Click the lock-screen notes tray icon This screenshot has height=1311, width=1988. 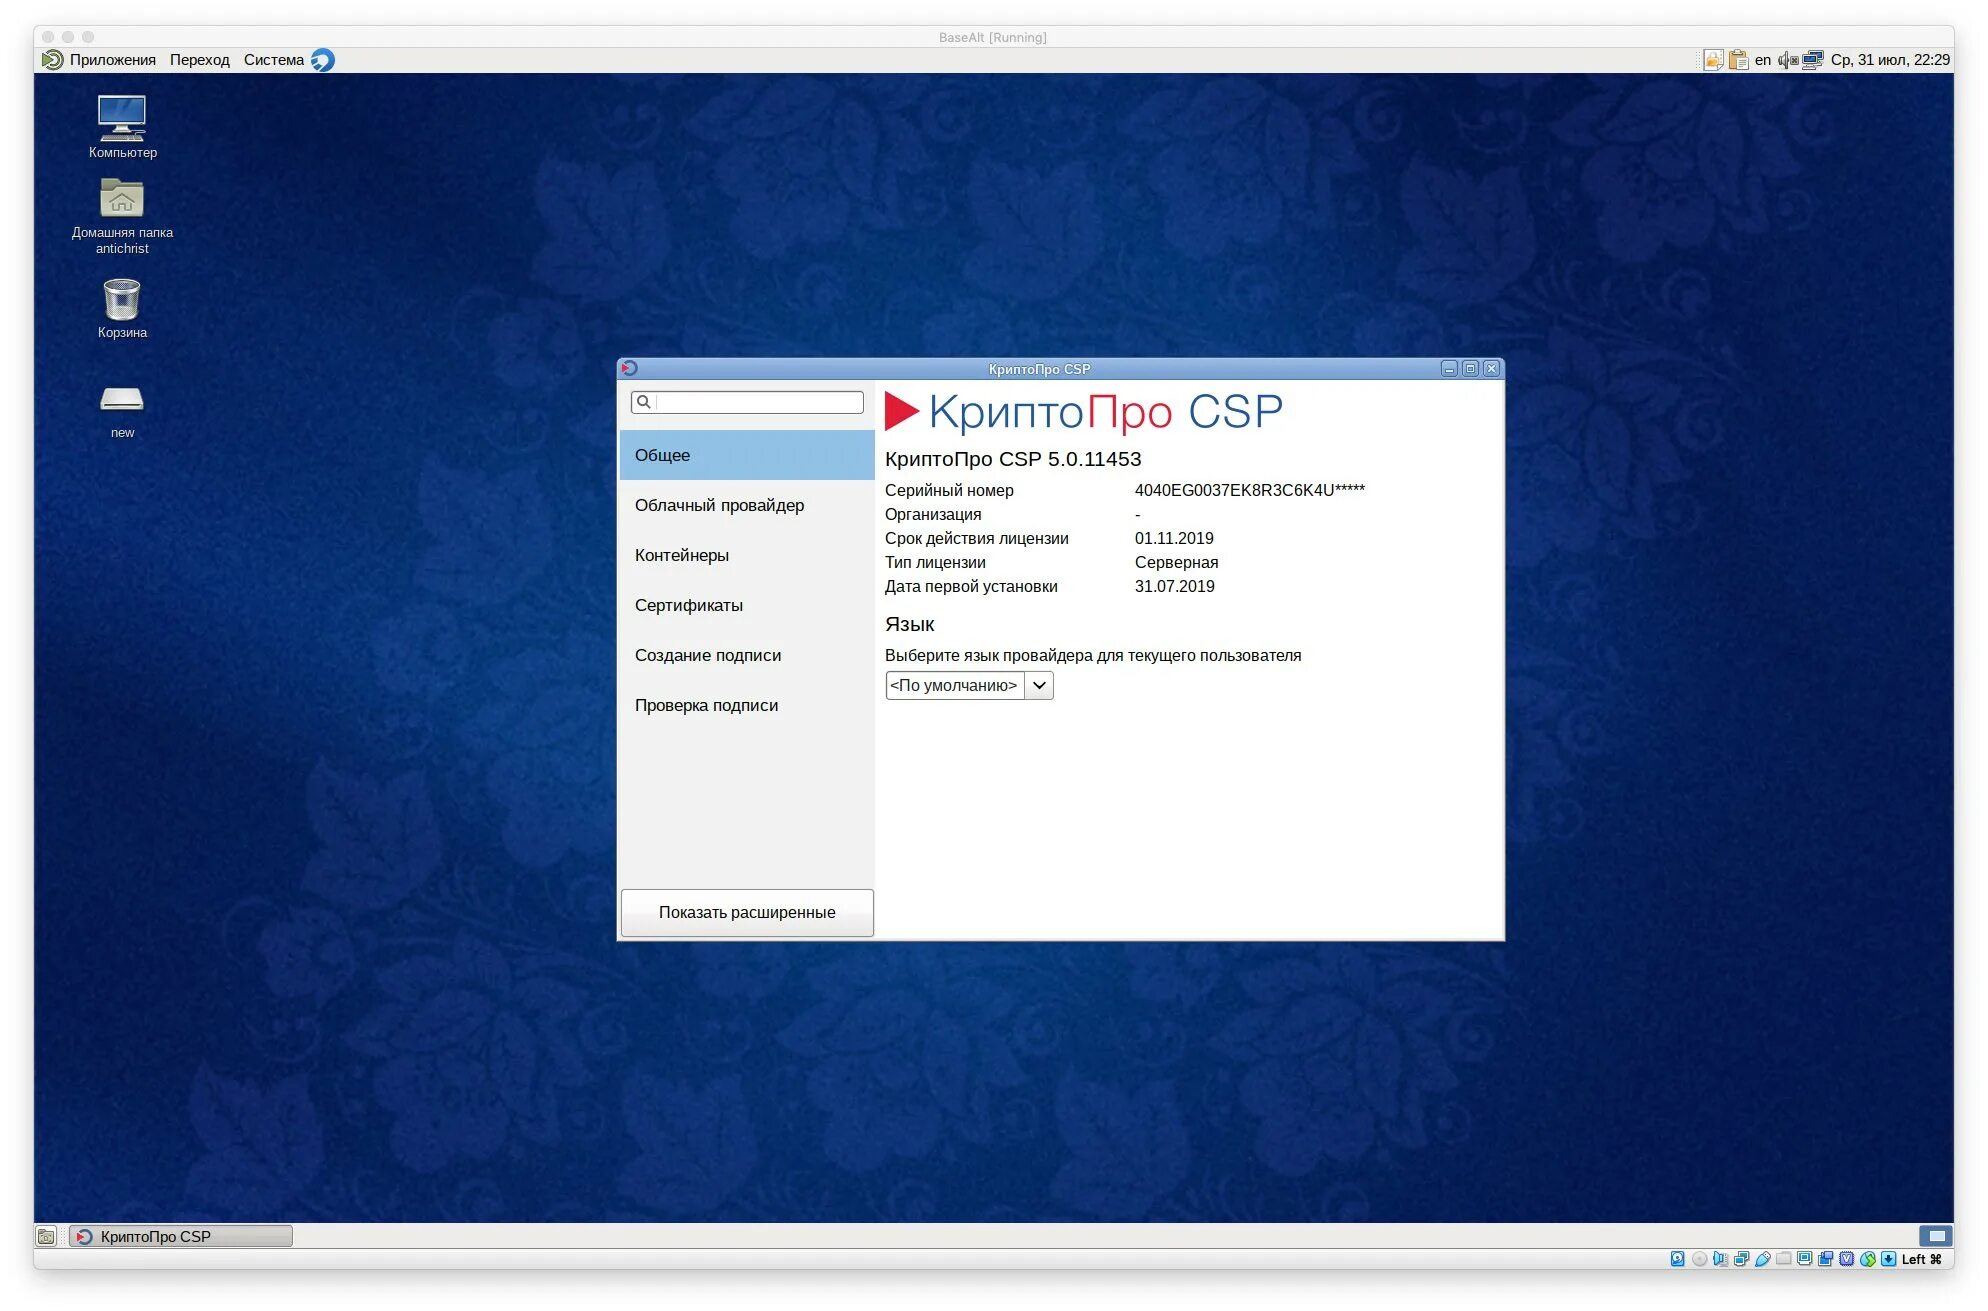point(1713,60)
